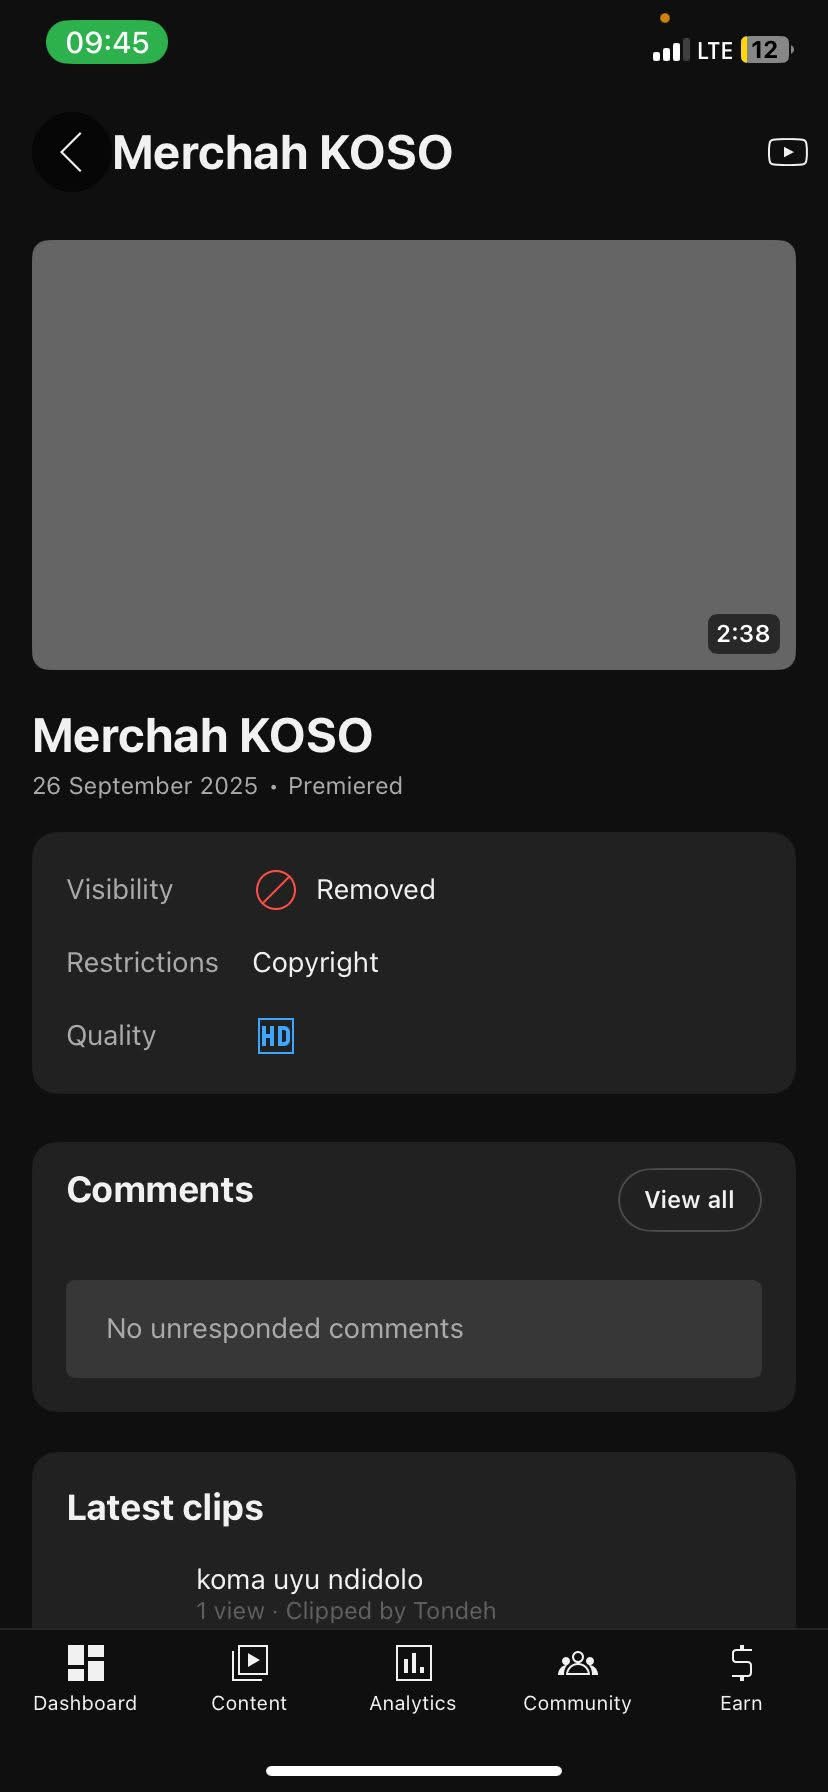Open video in YouTube via play icon
This screenshot has height=1792, width=828.
(787, 152)
